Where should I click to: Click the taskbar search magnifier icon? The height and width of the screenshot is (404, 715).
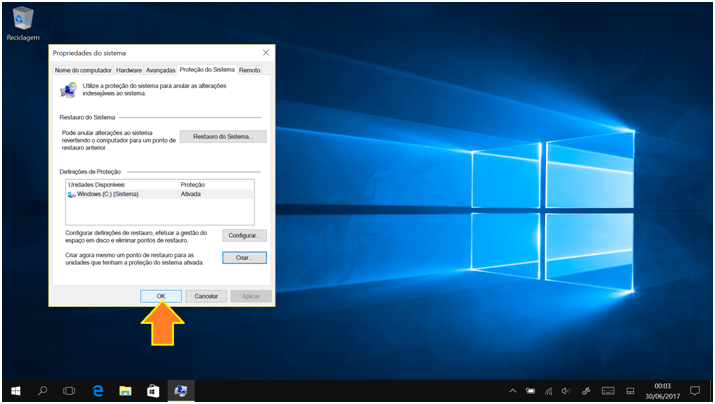[x=43, y=390]
